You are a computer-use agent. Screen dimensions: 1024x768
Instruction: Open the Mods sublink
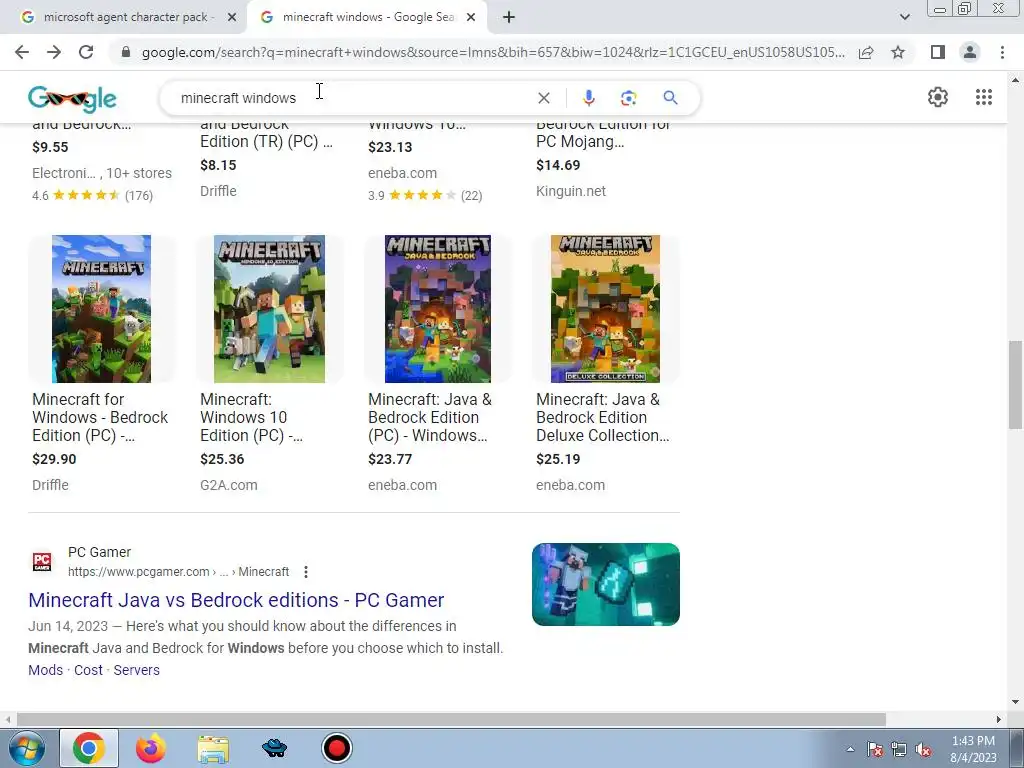click(x=46, y=670)
